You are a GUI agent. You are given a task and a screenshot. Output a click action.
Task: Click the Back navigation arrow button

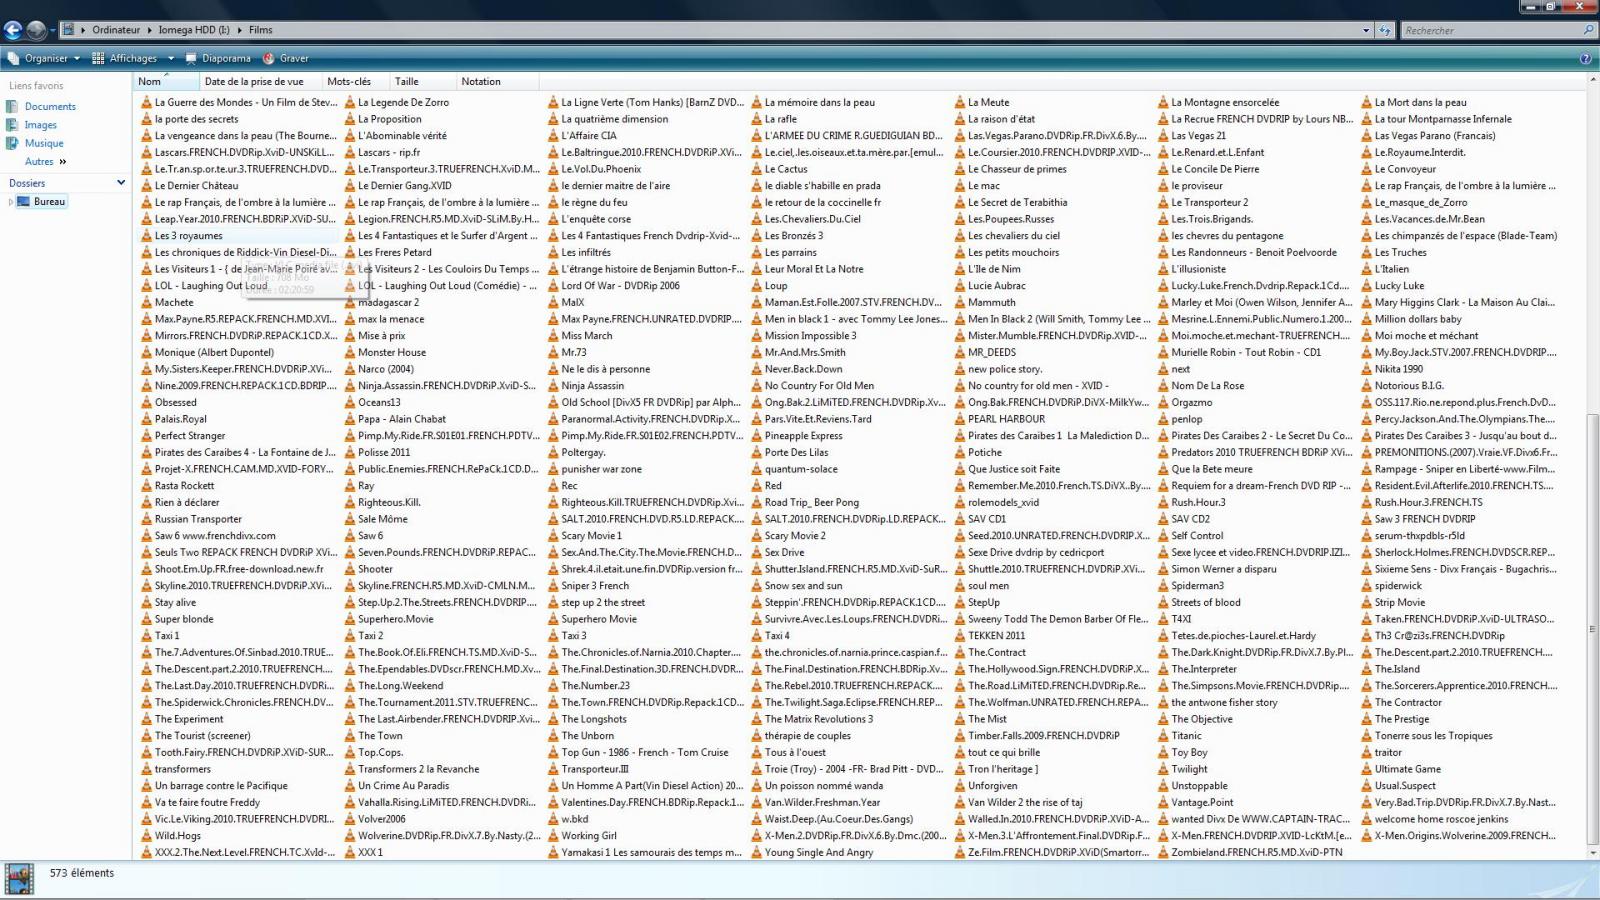pos(13,30)
